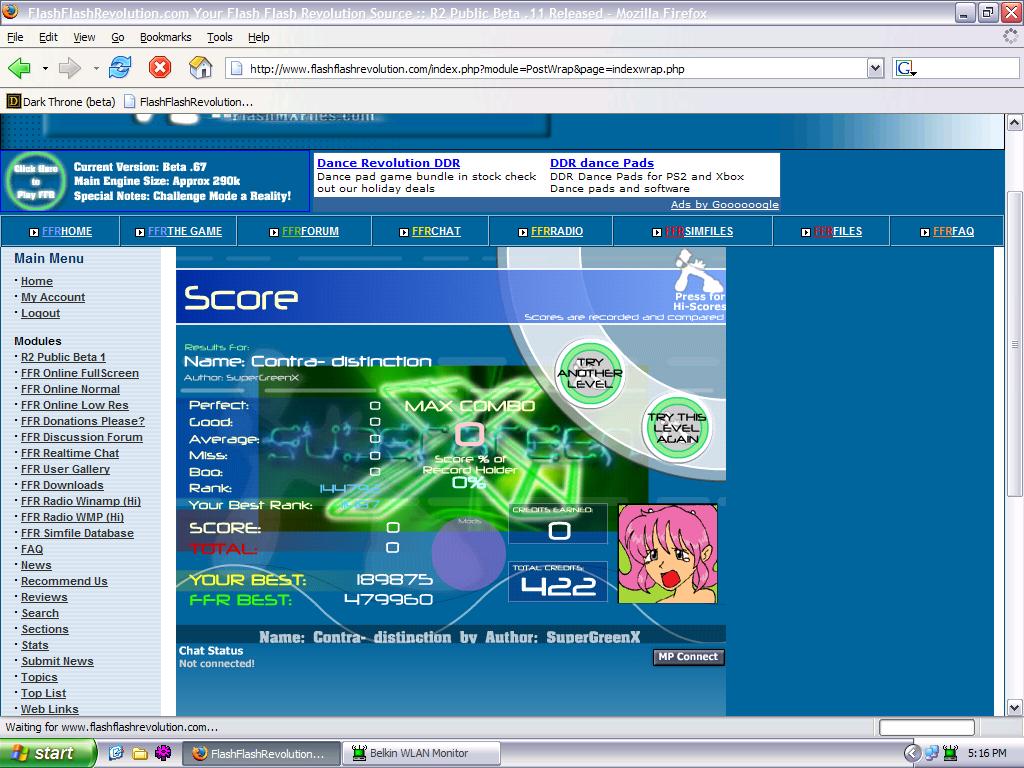Open the Dark Throne (beta) bookmark

[61, 102]
